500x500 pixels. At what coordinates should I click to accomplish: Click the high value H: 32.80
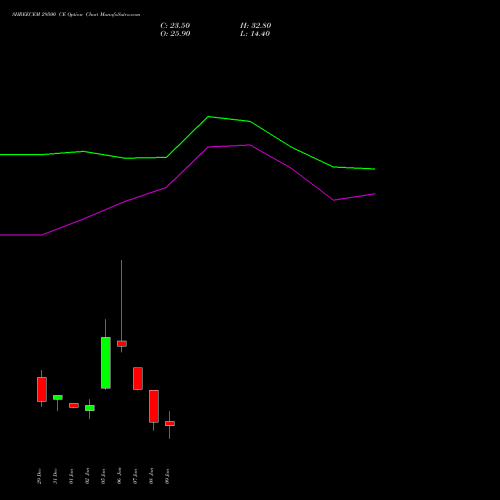(256, 26)
